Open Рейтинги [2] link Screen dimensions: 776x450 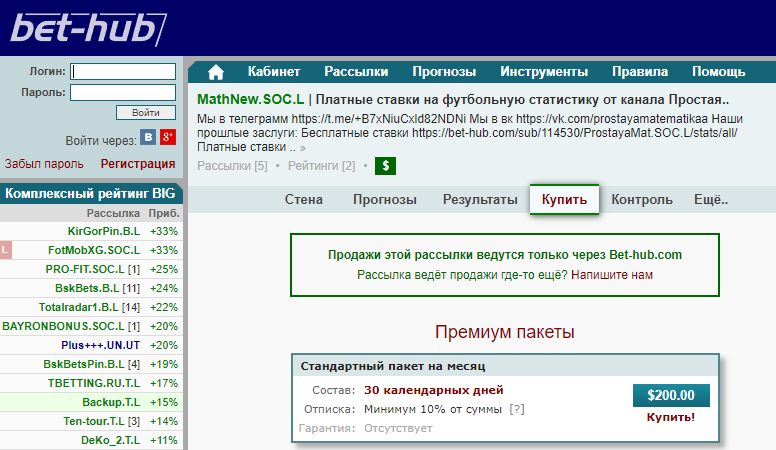click(x=322, y=166)
